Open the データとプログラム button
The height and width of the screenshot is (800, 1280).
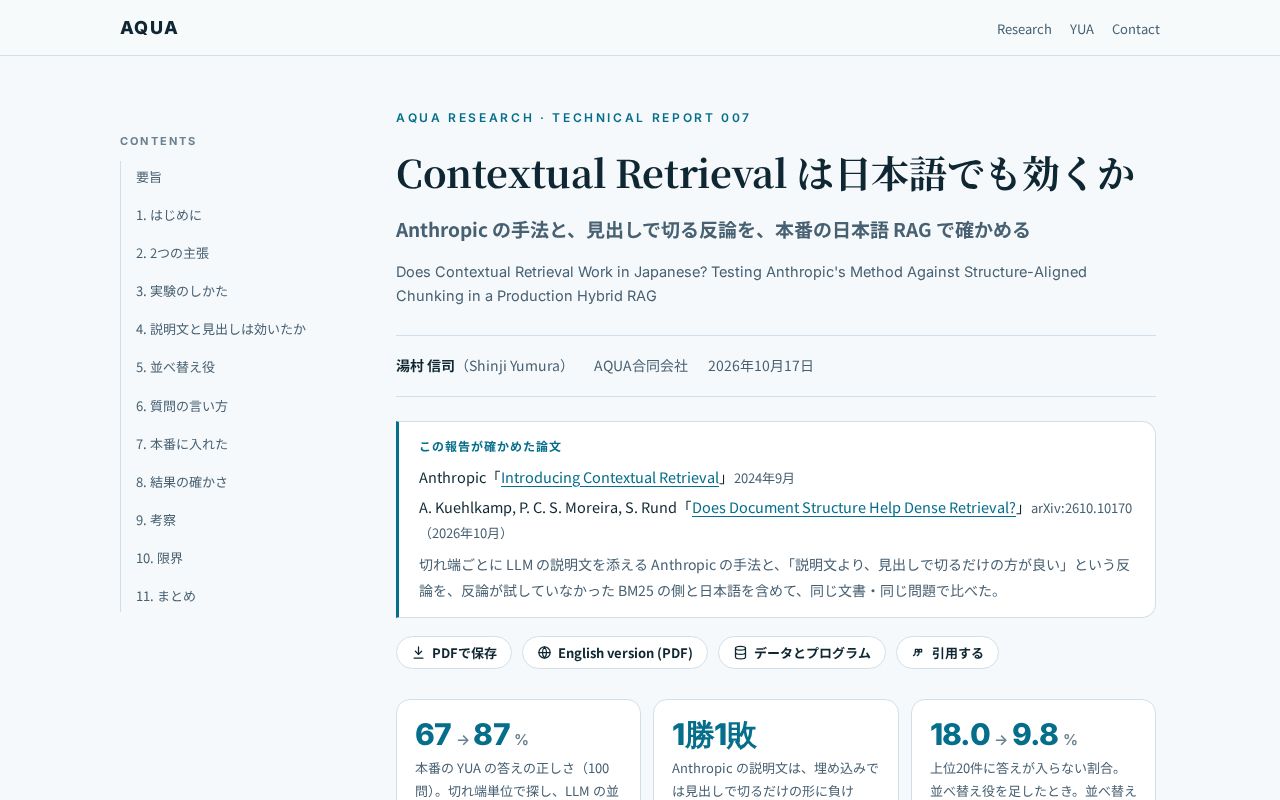(802, 653)
